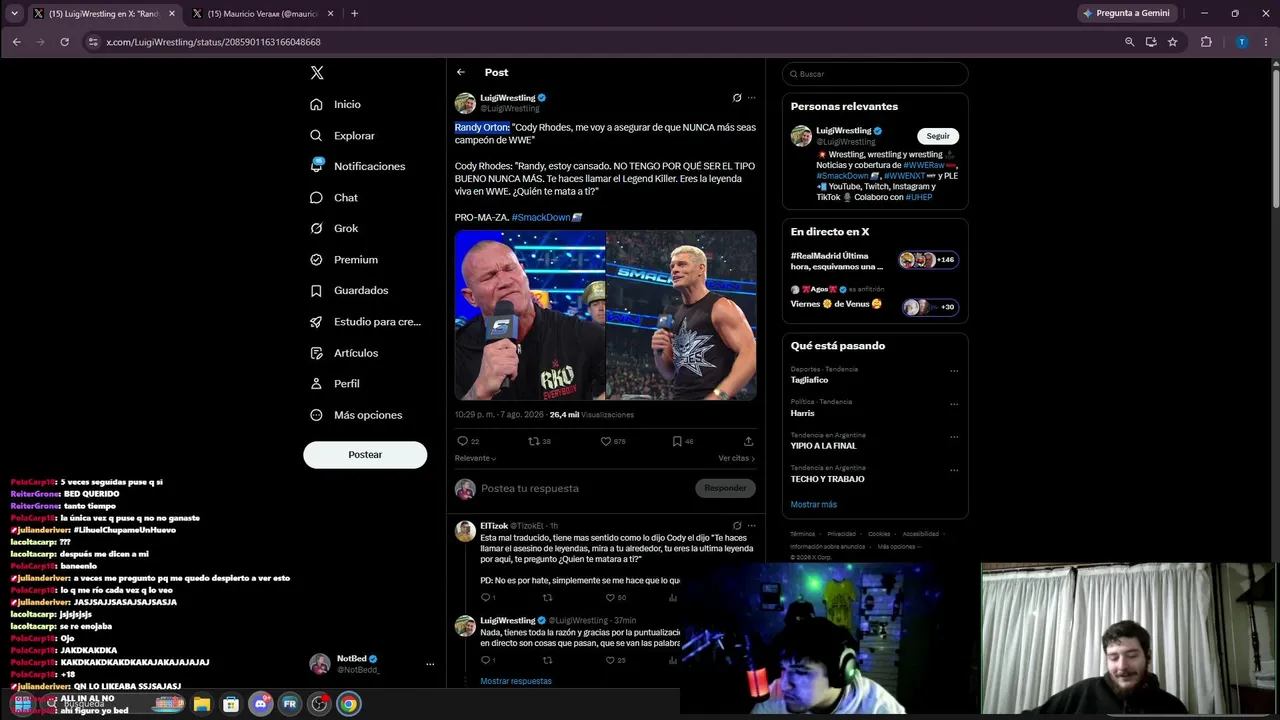Viewport: 1280px width, 720px height.
Task: Expand the Chrome tab search dropdown
Action: [14, 13]
